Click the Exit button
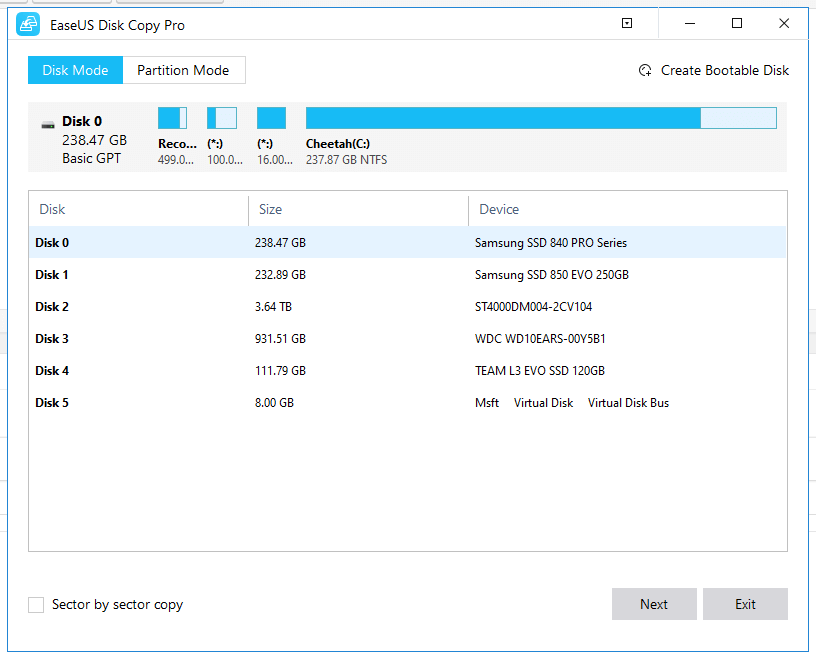 pyautogui.click(x=745, y=604)
